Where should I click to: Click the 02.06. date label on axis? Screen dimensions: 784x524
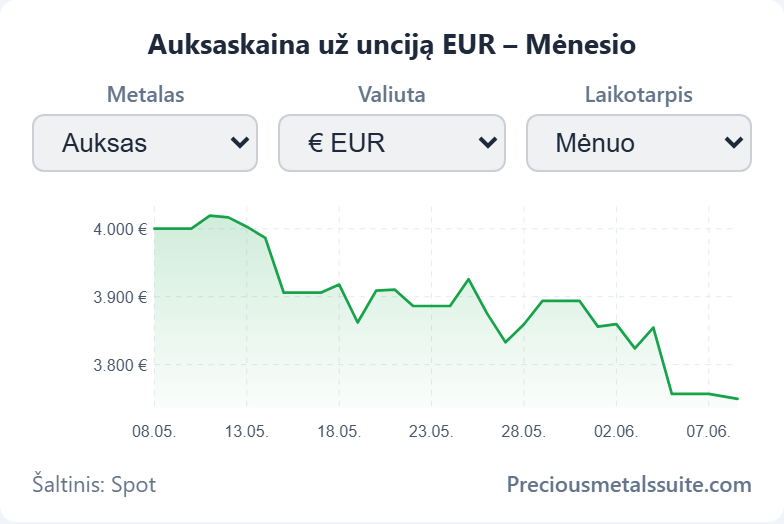tap(616, 431)
